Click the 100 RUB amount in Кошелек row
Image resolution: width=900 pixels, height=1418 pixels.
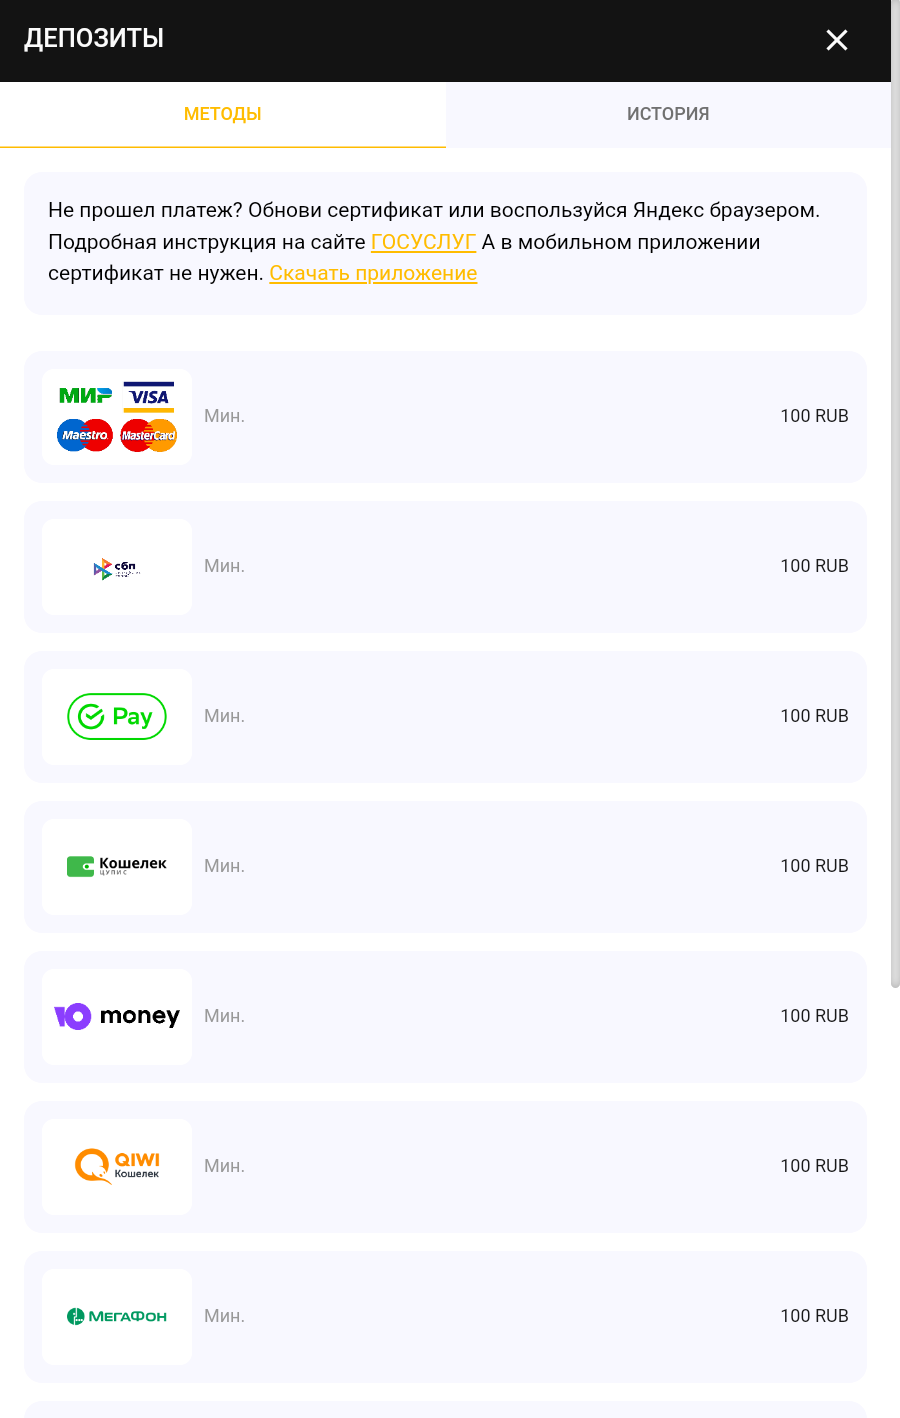point(814,866)
